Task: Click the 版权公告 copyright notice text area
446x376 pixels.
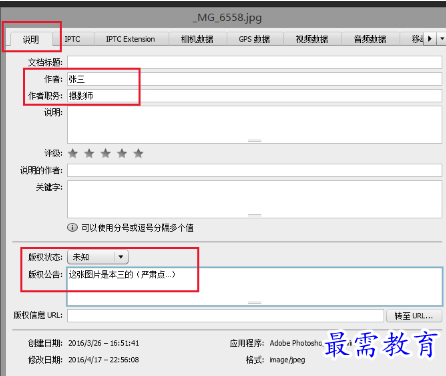Action: point(255,286)
